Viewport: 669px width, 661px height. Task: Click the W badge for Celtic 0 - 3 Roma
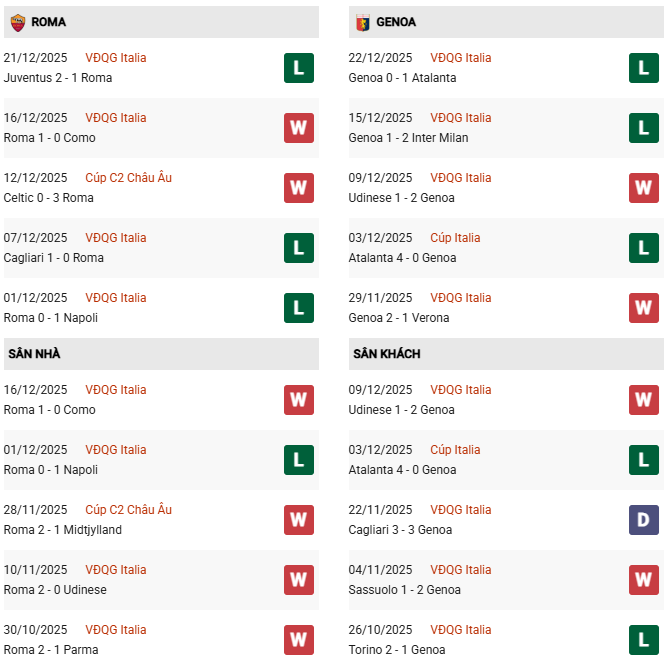[298, 188]
